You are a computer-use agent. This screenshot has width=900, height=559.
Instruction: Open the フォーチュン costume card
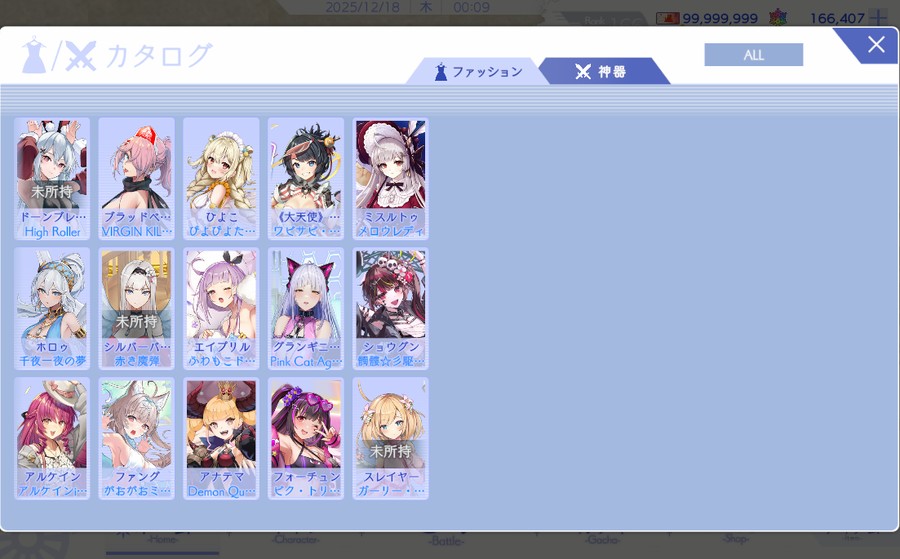coord(306,438)
